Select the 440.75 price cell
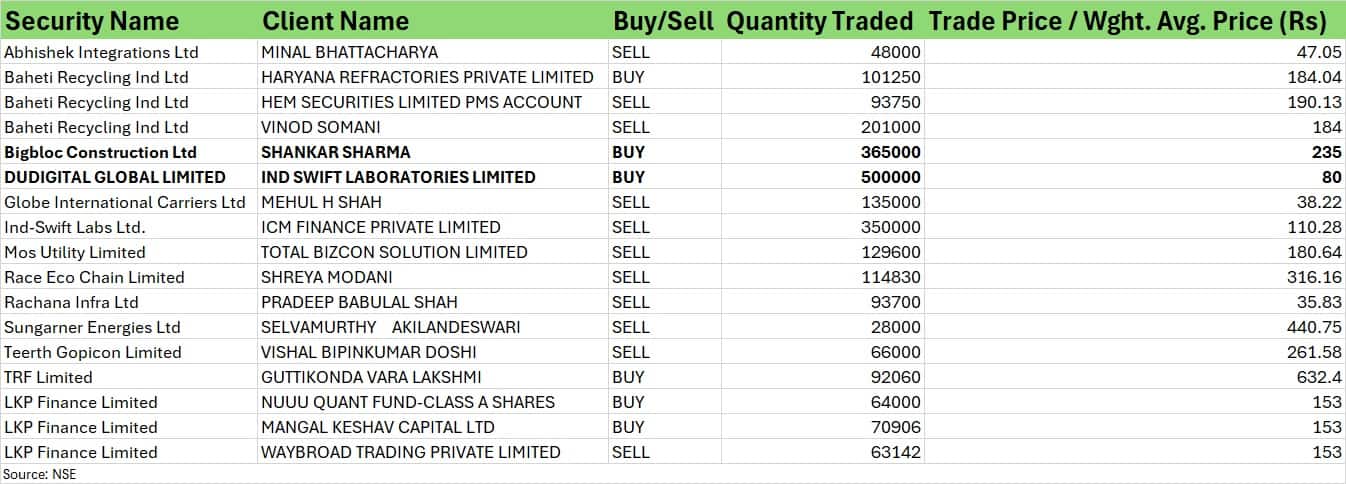 tap(1314, 327)
